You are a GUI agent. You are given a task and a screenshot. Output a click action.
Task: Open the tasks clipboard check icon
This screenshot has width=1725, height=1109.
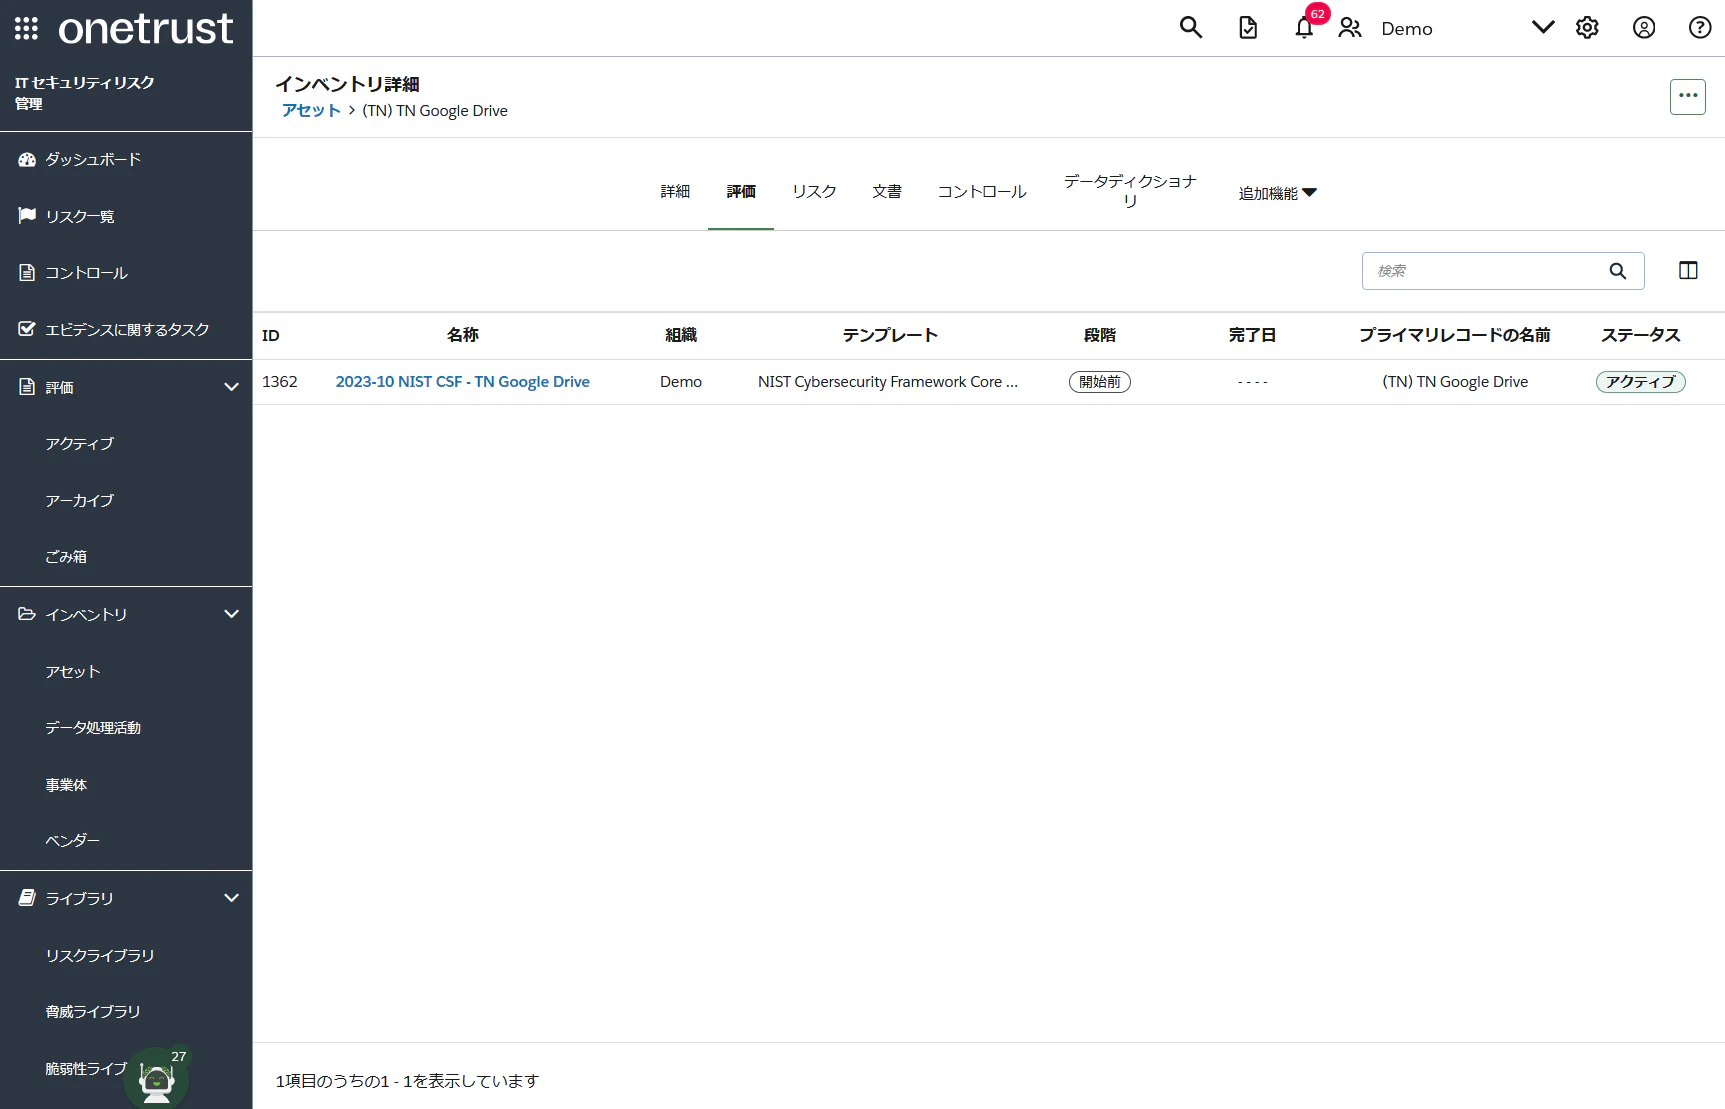[1248, 28]
